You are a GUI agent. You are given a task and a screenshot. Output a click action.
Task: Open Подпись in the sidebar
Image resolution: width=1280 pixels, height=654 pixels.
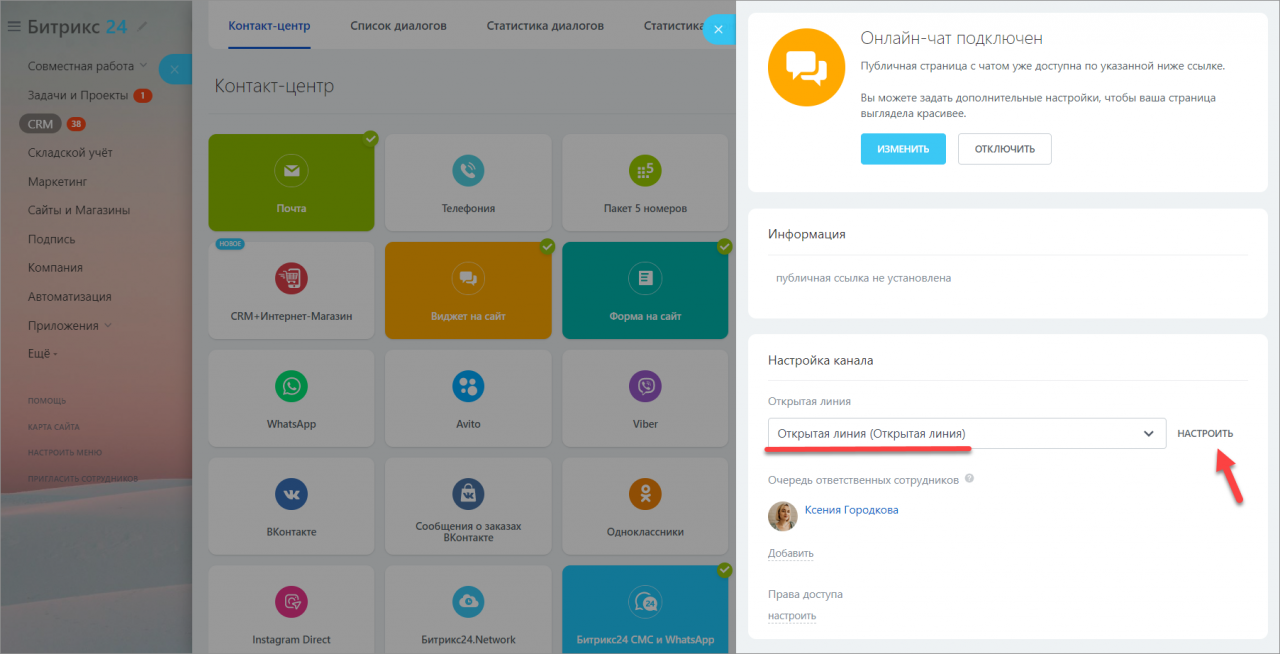tap(52, 239)
